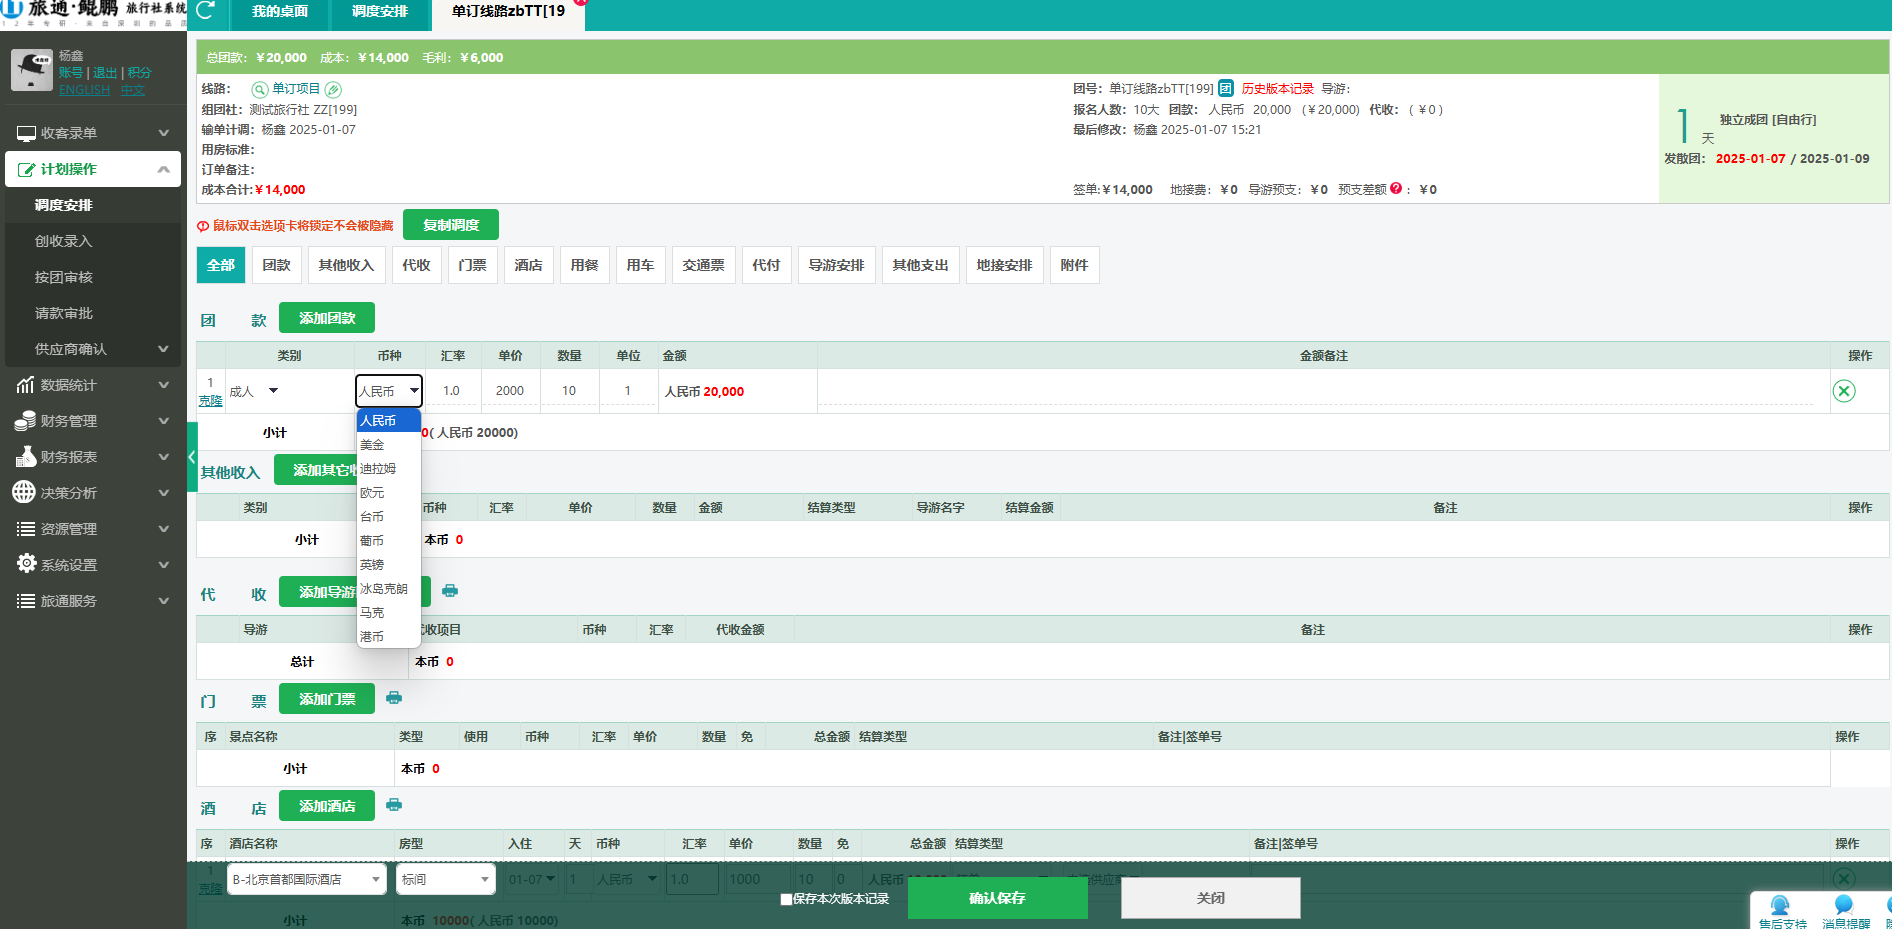Click the 财务报表 icon

26,457
